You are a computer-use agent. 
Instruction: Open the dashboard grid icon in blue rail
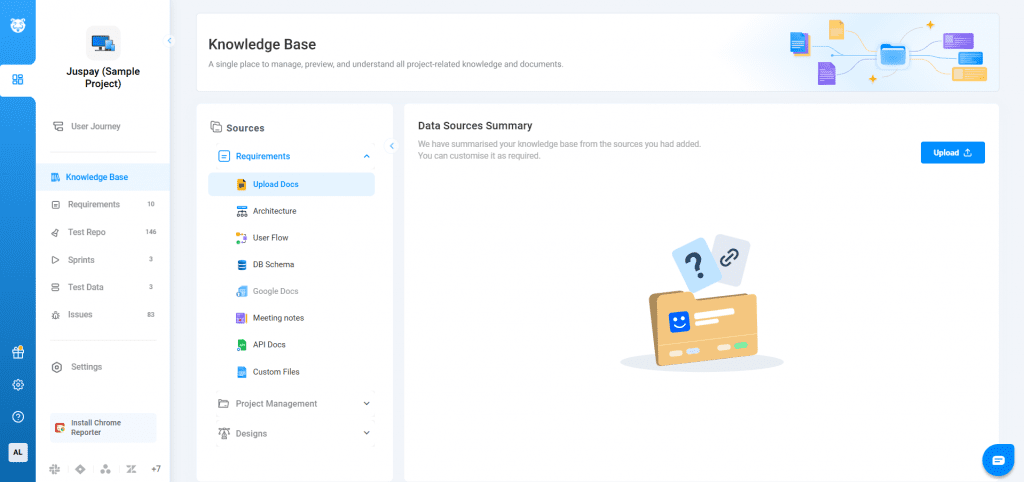click(x=18, y=79)
